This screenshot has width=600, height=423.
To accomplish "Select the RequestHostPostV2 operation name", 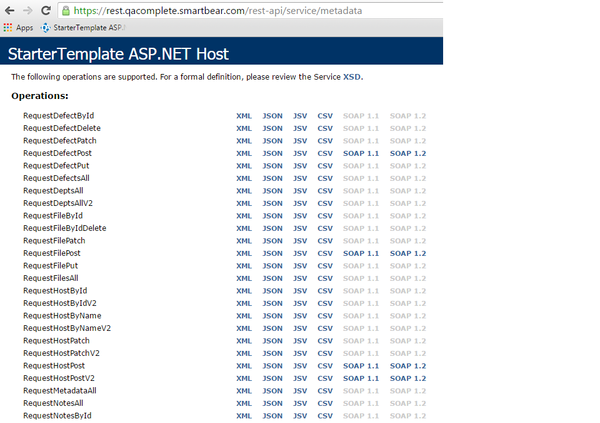I will (59, 378).
